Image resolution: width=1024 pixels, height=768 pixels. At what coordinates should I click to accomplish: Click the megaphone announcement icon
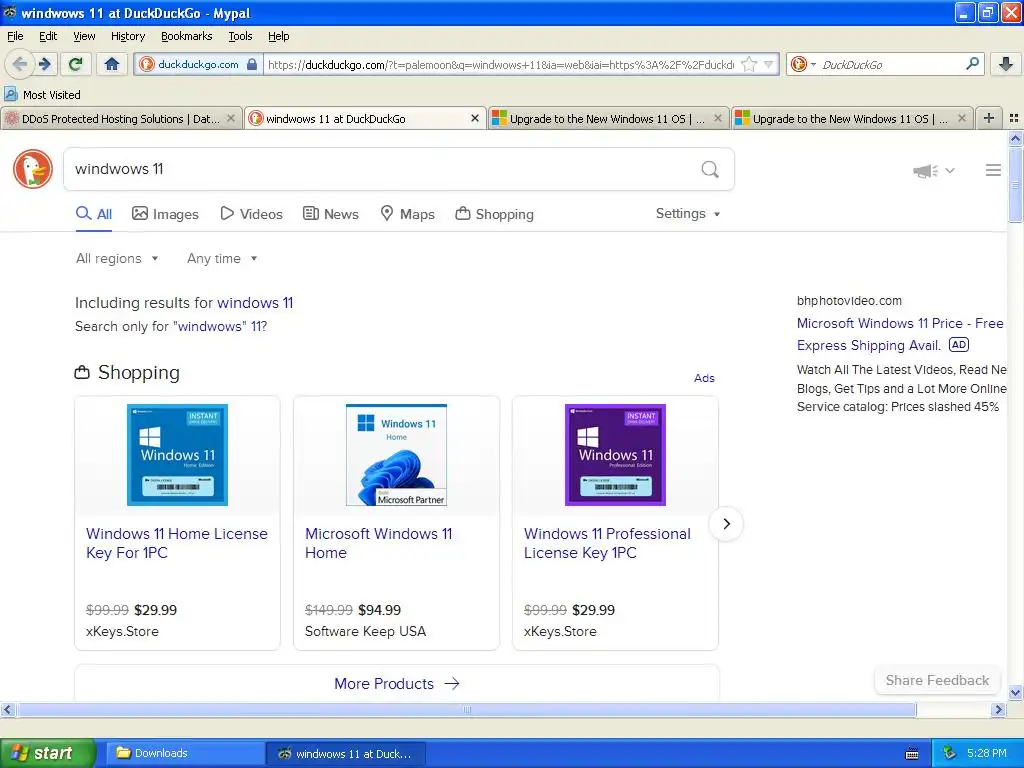[x=925, y=170]
